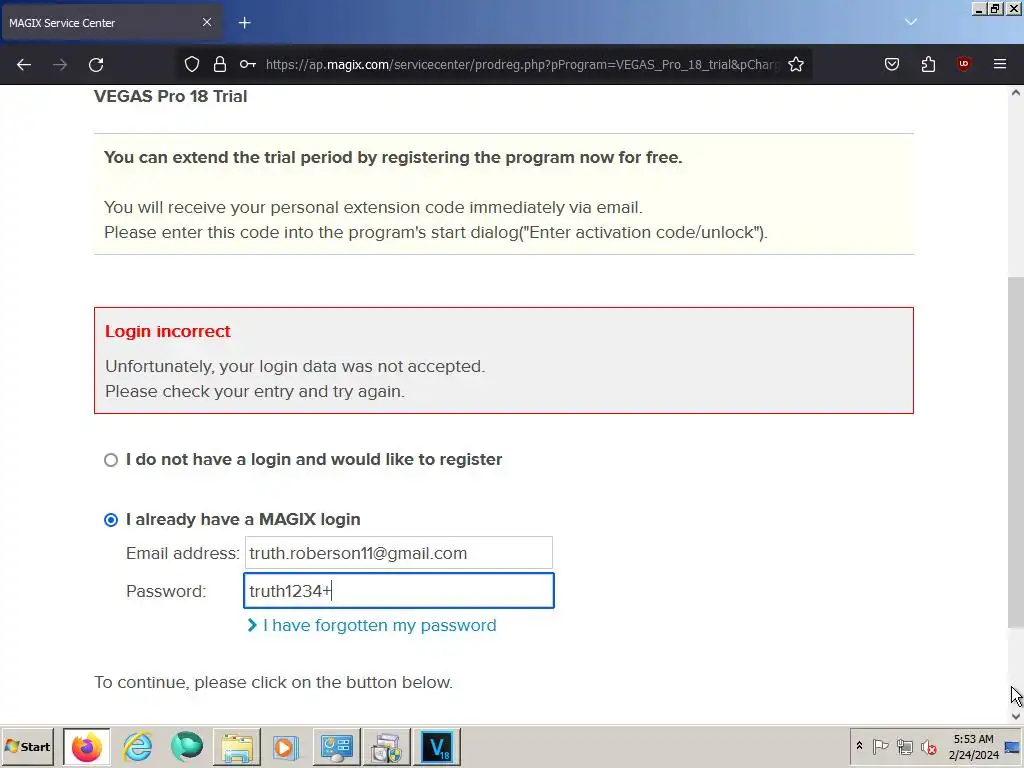Open the browser extensions menu

click(928, 64)
